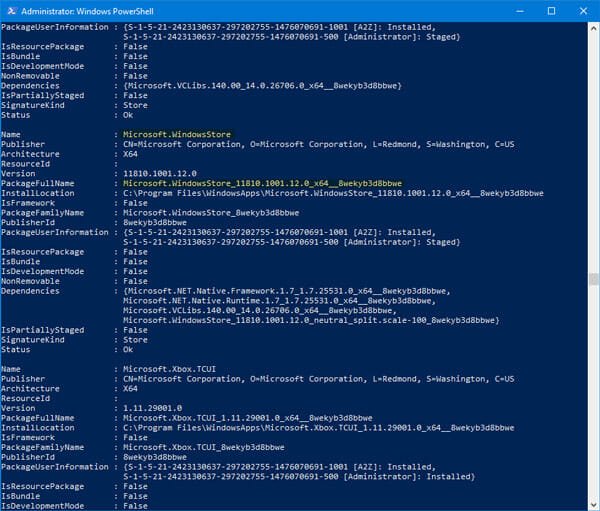This screenshot has width=600, height=511.
Task: Click the Status Ok value of WindowsStore
Action: tap(128, 350)
